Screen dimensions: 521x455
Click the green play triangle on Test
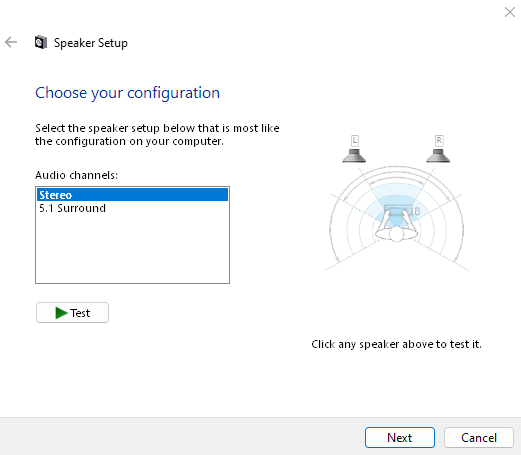pyautogui.click(x=61, y=313)
